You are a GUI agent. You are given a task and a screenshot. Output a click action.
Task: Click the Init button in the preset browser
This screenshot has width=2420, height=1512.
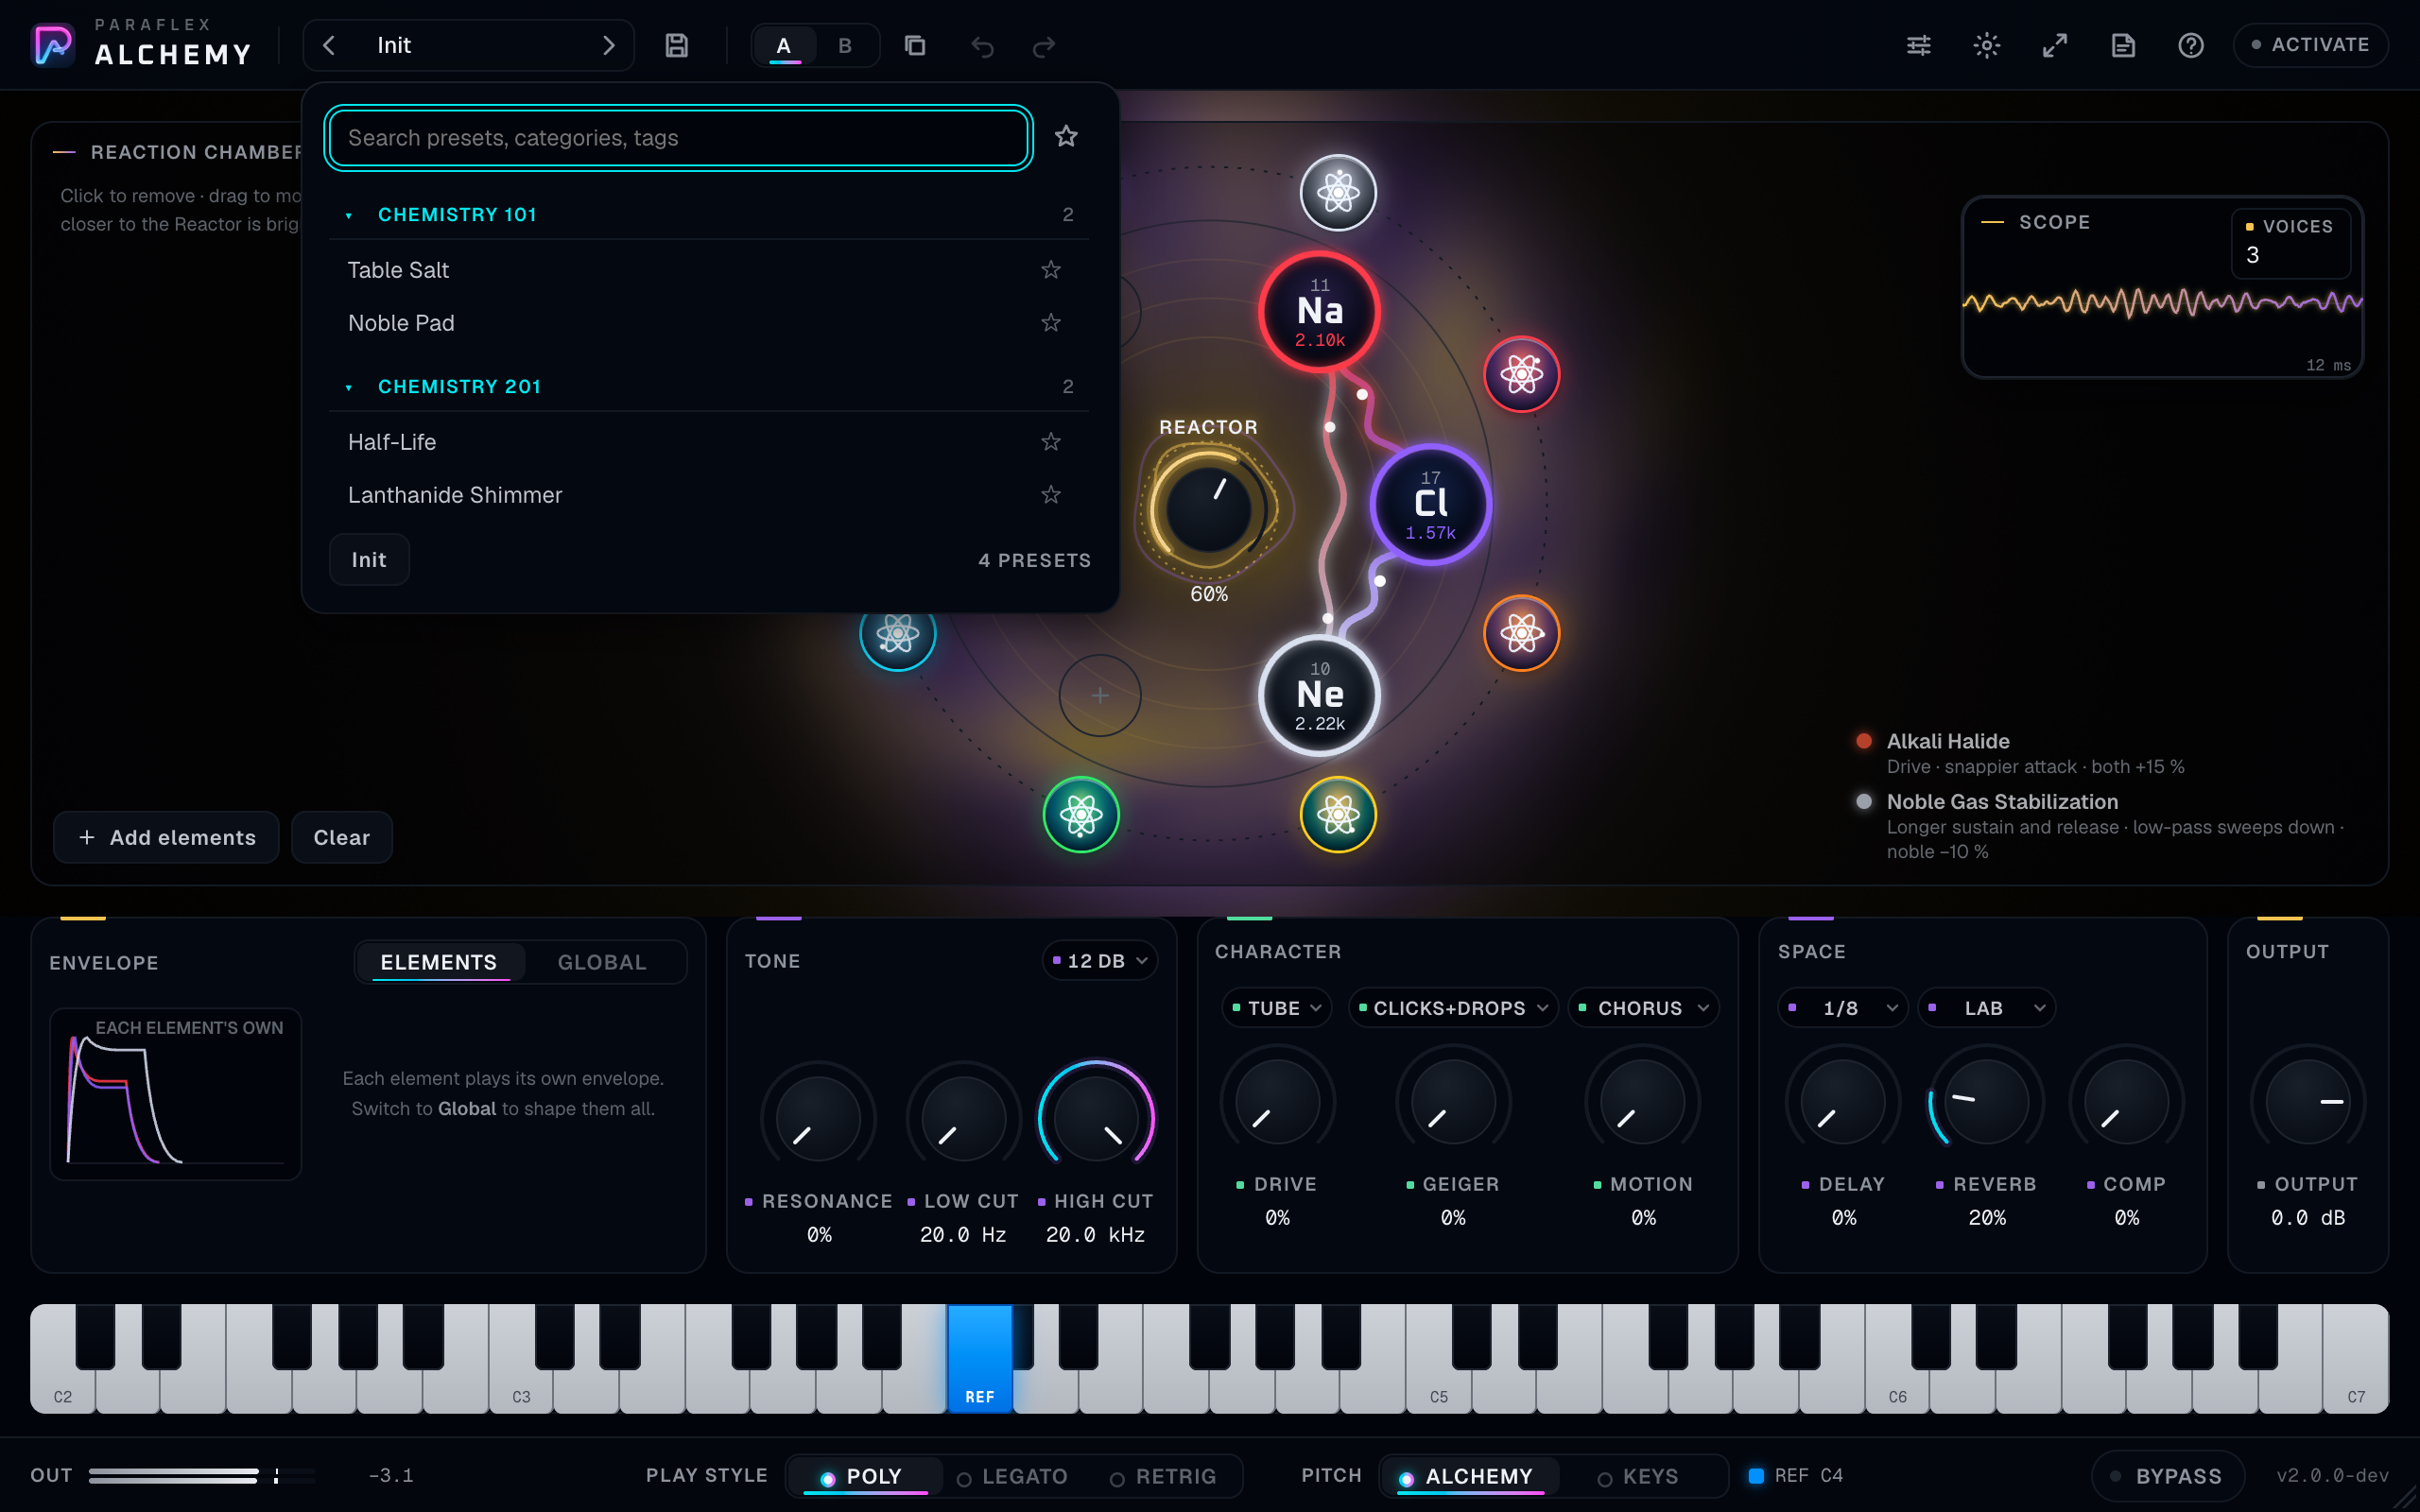point(369,559)
